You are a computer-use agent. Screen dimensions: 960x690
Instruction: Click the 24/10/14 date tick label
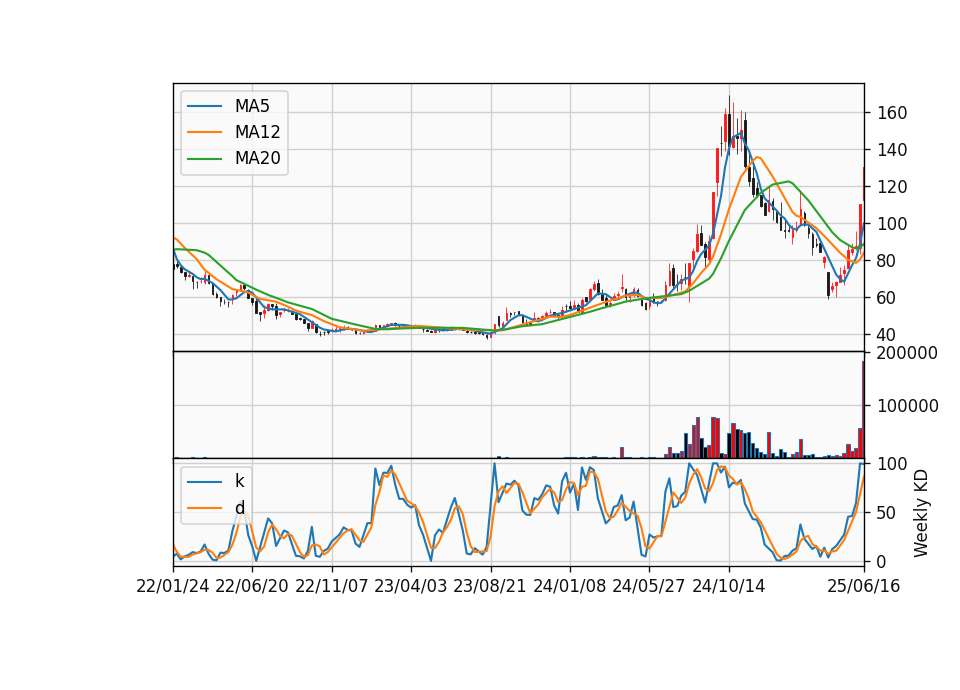(729, 586)
